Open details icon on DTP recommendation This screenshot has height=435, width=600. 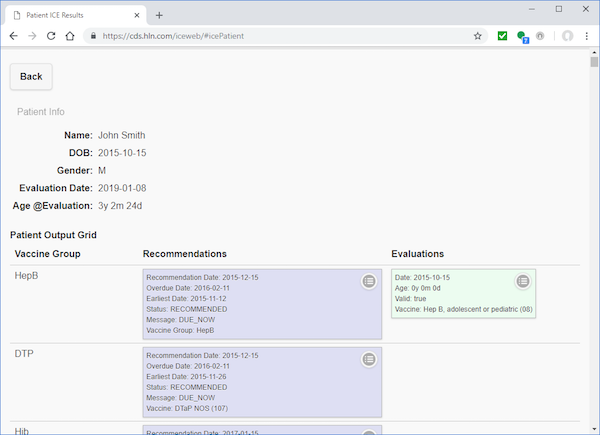[369, 359]
